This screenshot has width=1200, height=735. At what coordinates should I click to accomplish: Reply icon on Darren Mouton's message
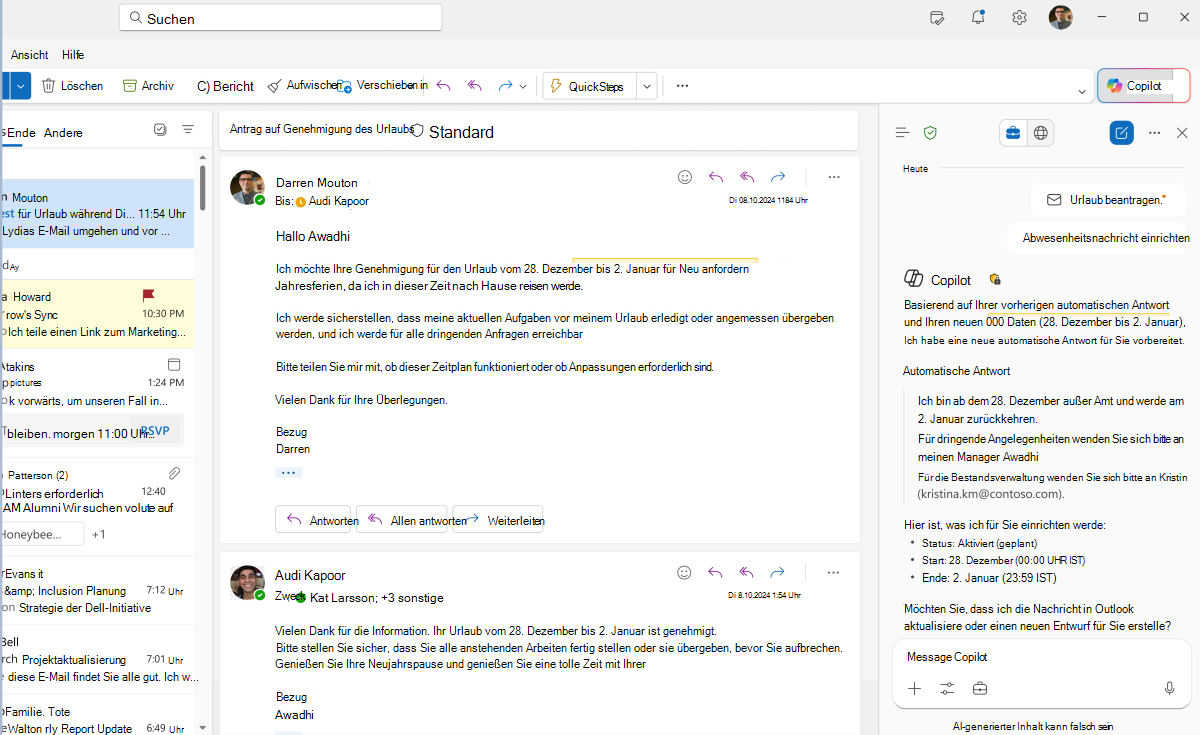coord(716,177)
